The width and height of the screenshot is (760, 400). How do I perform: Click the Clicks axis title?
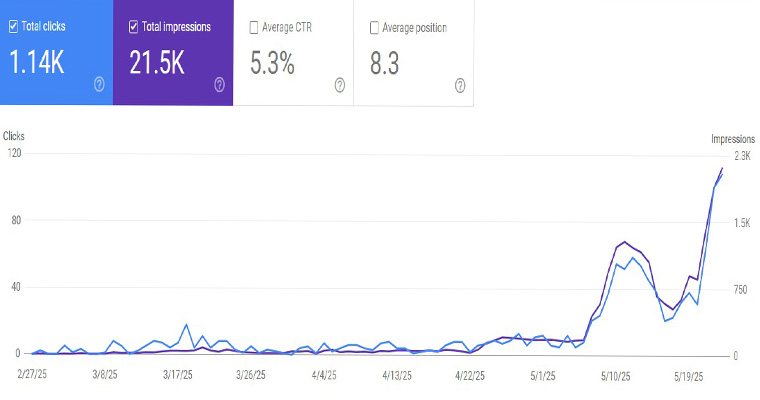(14, 135)
